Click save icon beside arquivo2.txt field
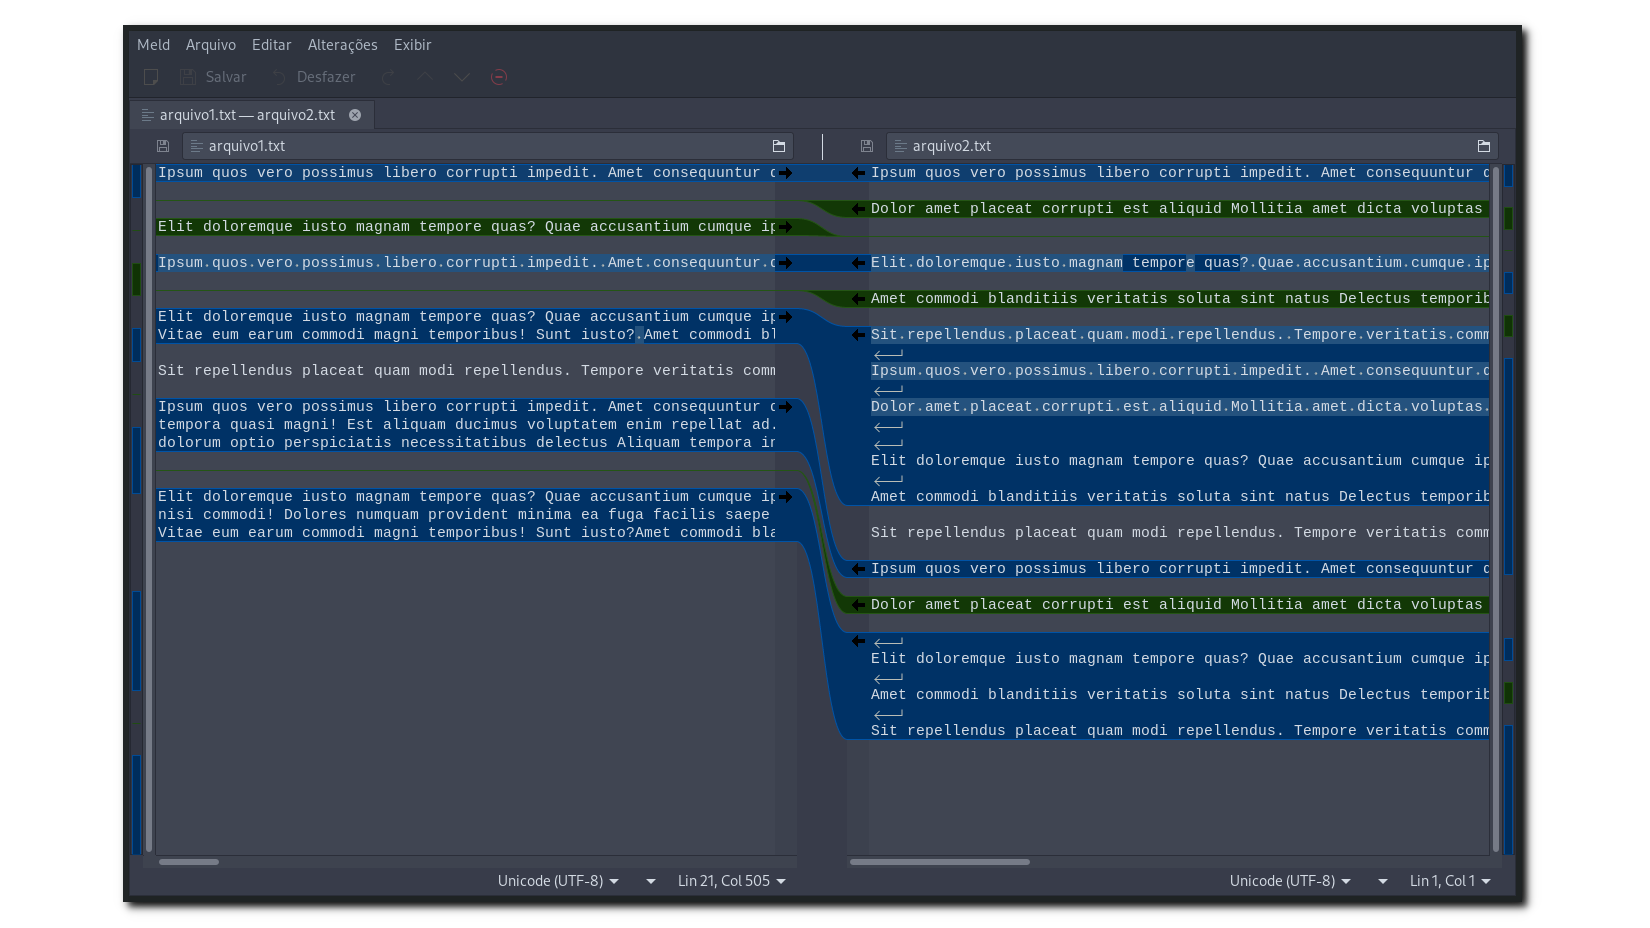The height and width of the screenshot is (928, 1650). coord(867,146)
